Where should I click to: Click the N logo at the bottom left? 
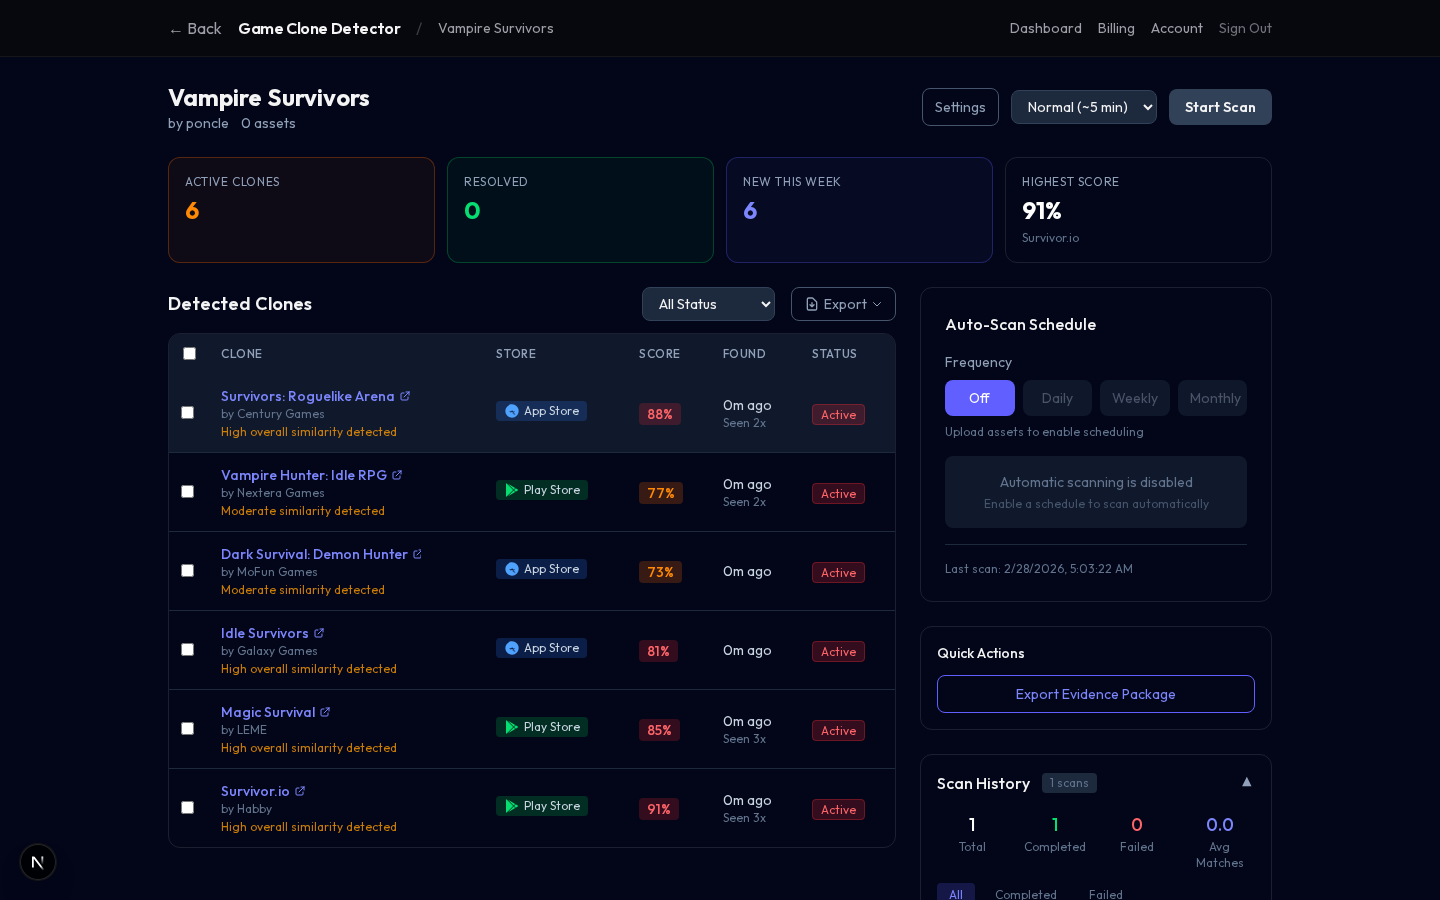37,862
